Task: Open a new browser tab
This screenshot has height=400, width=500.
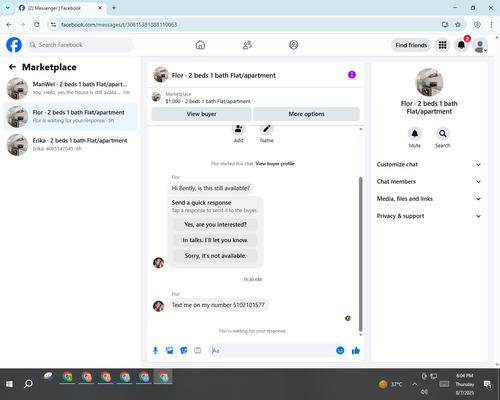Action: tap(114, 8)
